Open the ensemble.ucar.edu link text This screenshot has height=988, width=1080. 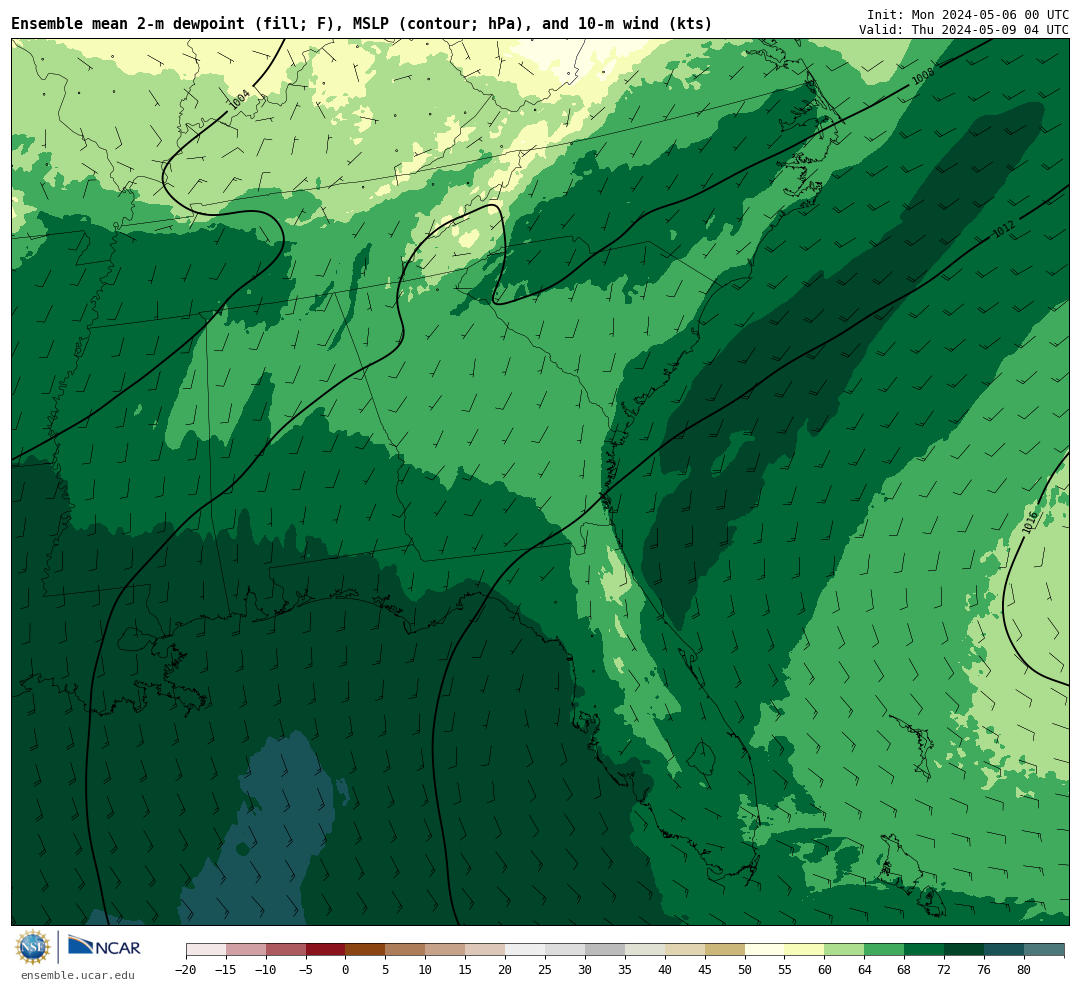(78, 975)
